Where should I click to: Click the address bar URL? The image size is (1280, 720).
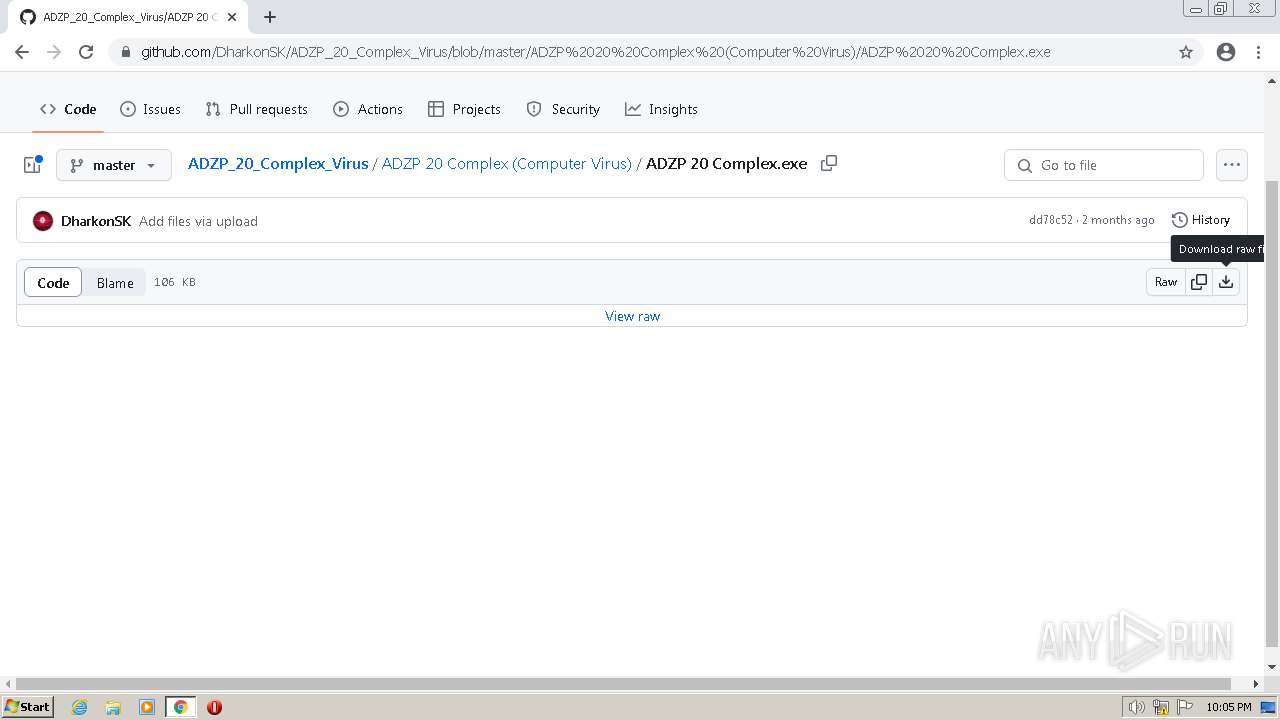pyautogui.click(x=595, y=52)
